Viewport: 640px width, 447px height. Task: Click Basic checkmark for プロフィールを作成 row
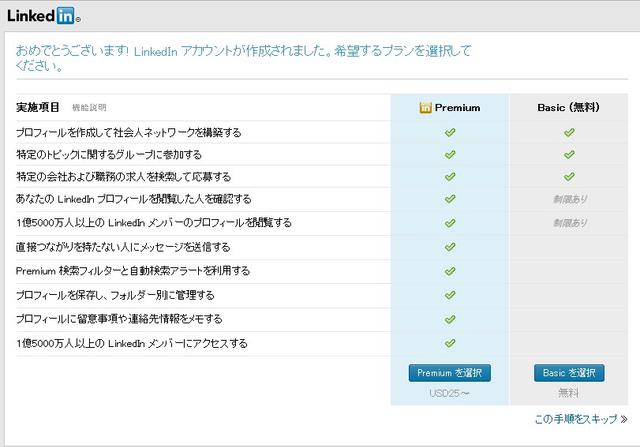[x=569, y=131]
